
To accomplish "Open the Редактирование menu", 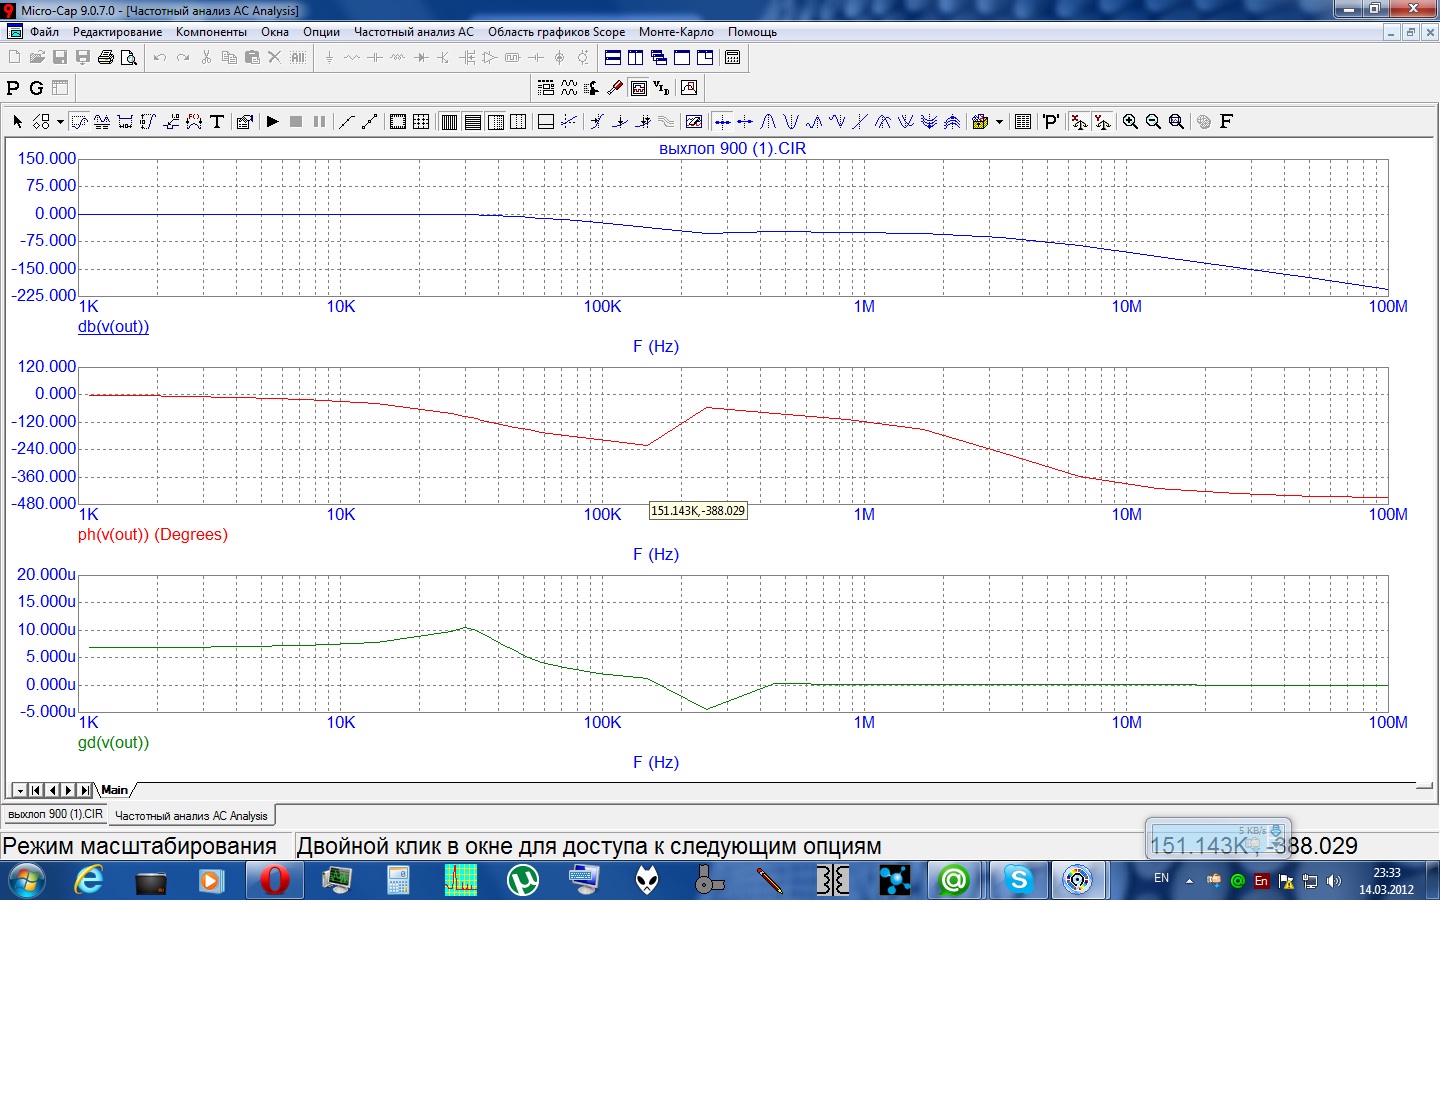I will (x=117, y=32).
